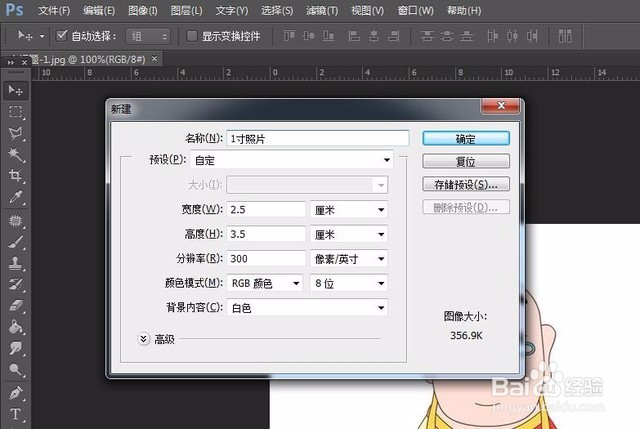Click the Photoshop Ps logo
Screen dimensions: 640x429
[x=14, y=10]
